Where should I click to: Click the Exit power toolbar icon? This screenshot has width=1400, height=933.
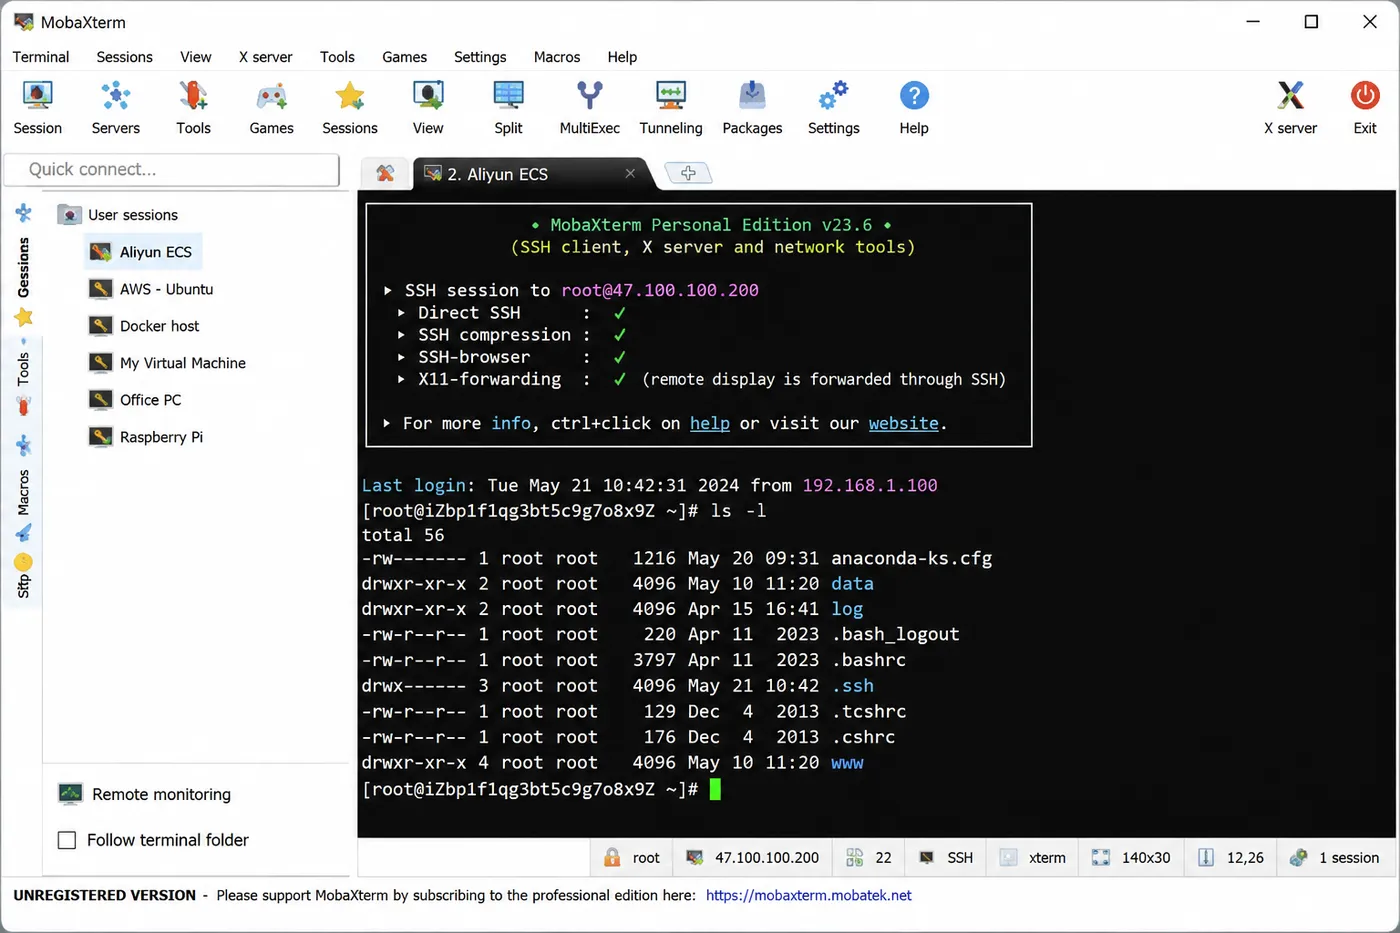(1365, 96)
